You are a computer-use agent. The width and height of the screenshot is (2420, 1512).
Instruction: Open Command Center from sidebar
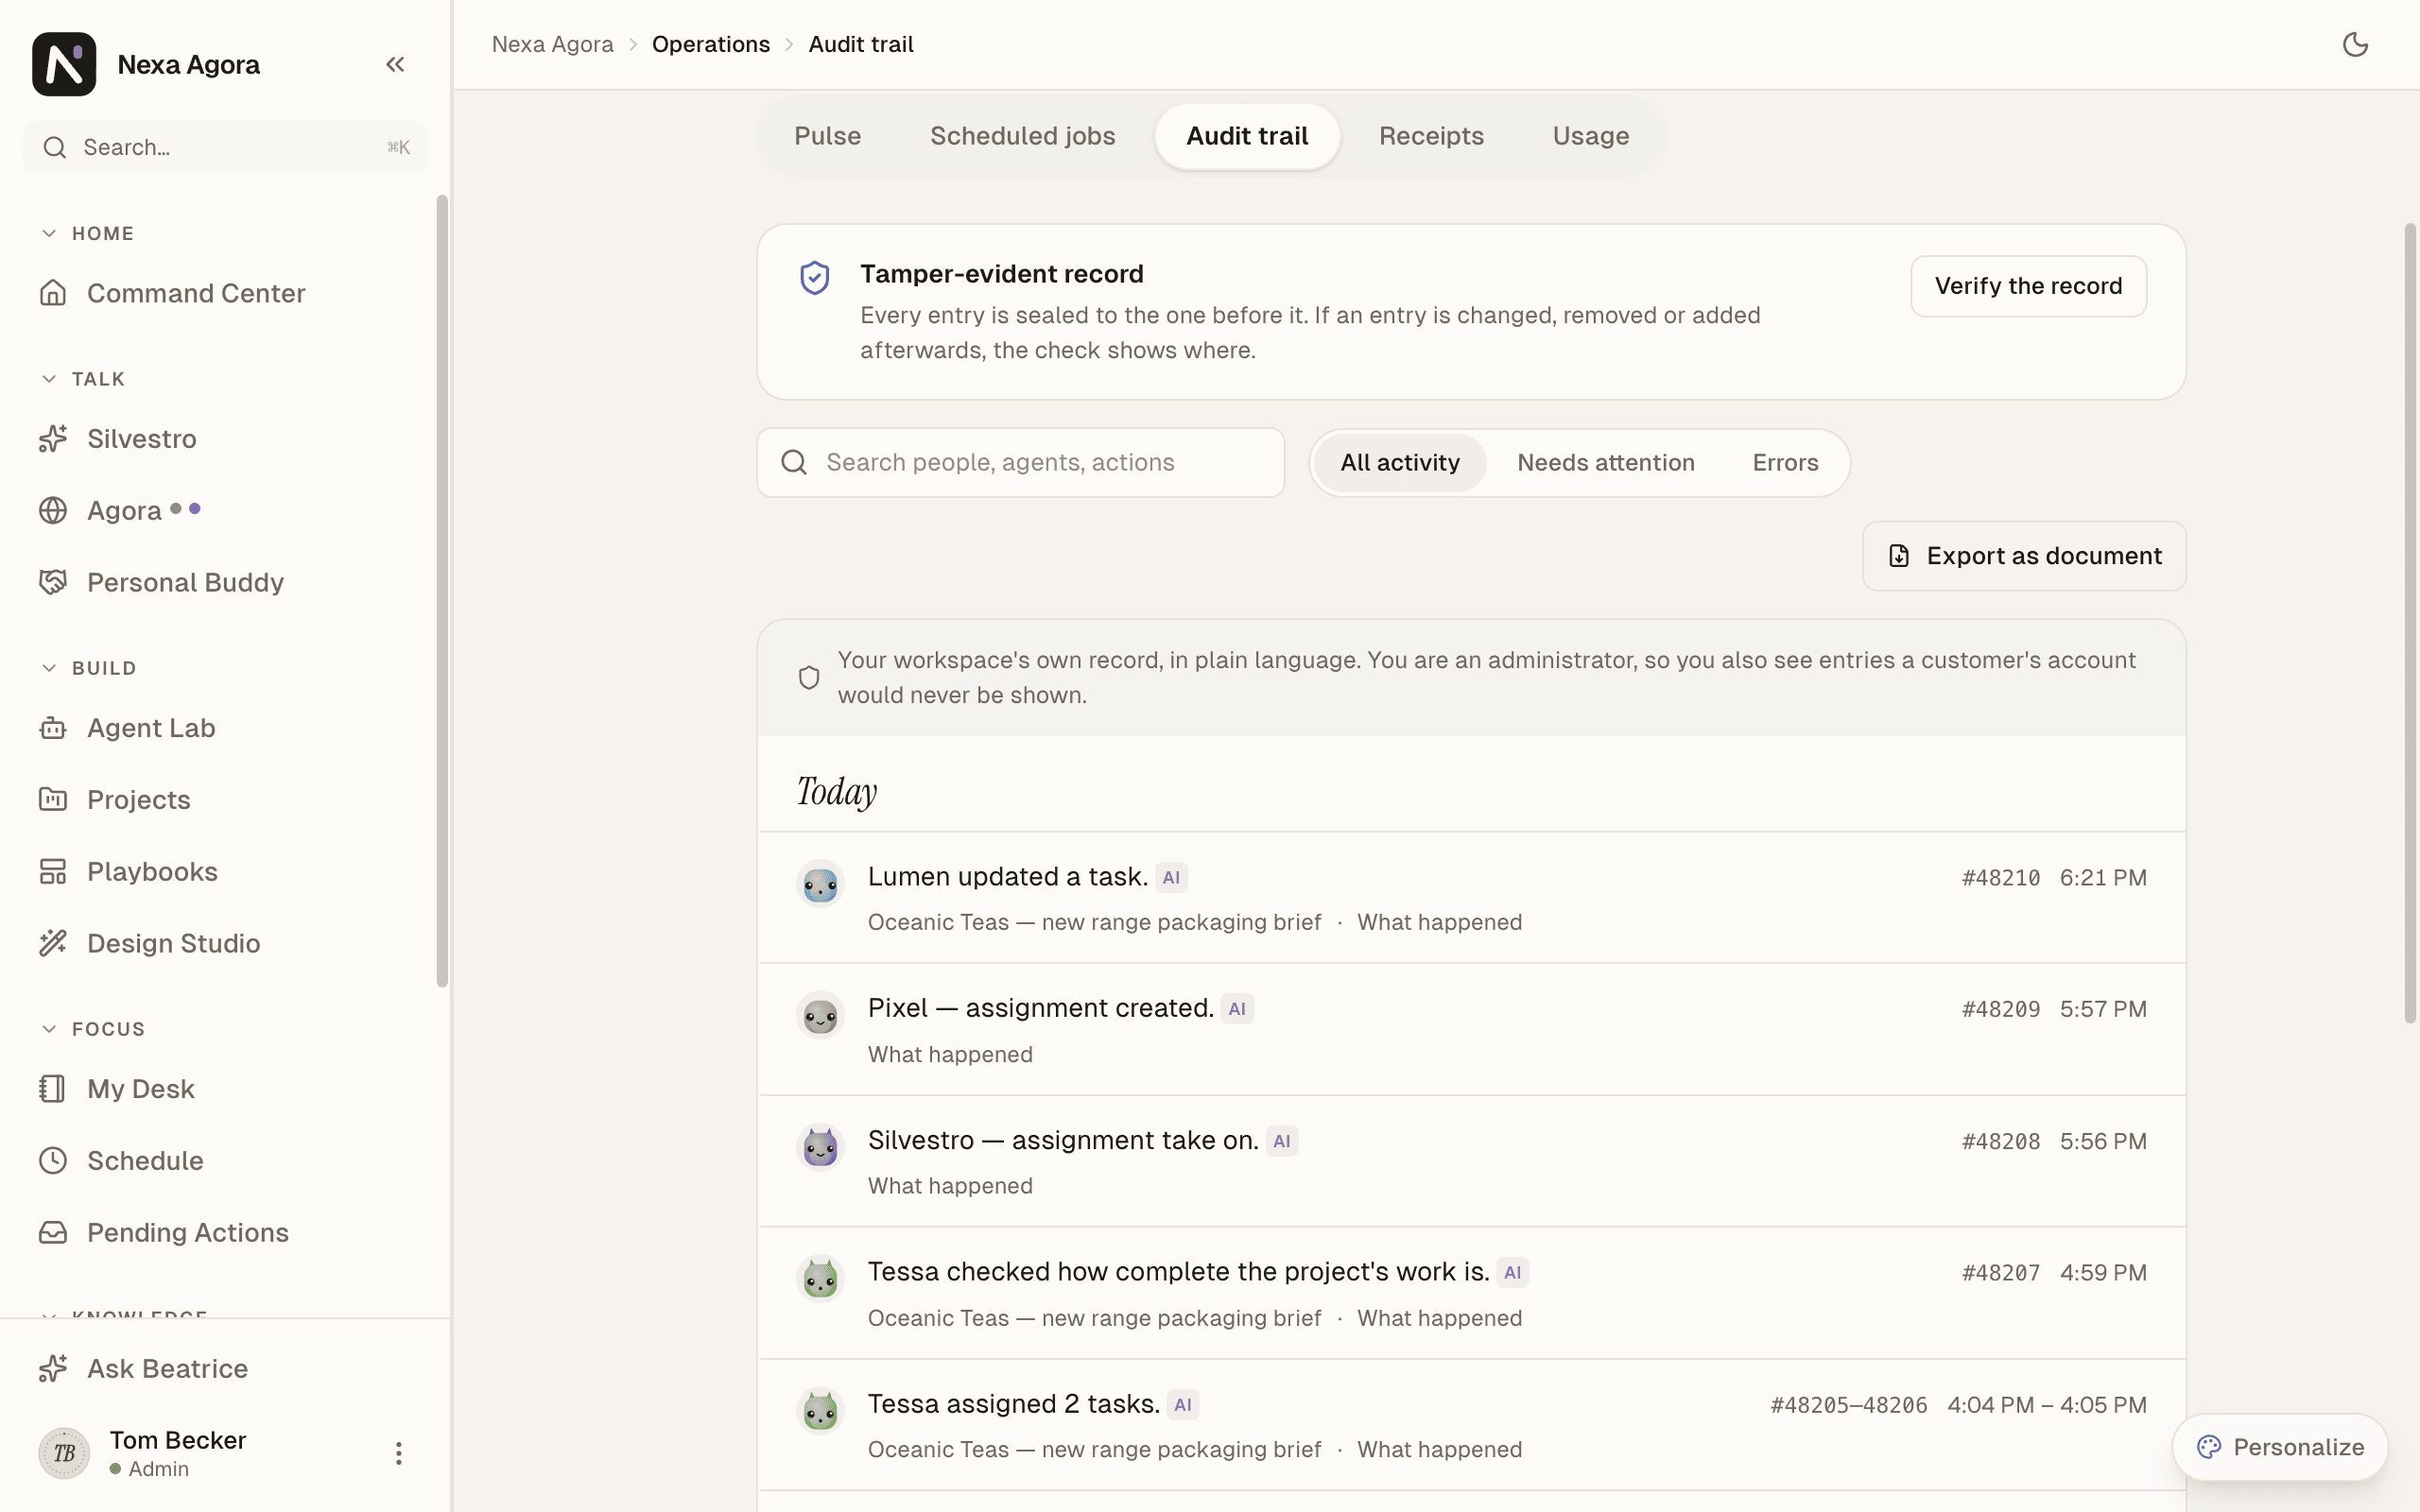(x=225, y=293)
